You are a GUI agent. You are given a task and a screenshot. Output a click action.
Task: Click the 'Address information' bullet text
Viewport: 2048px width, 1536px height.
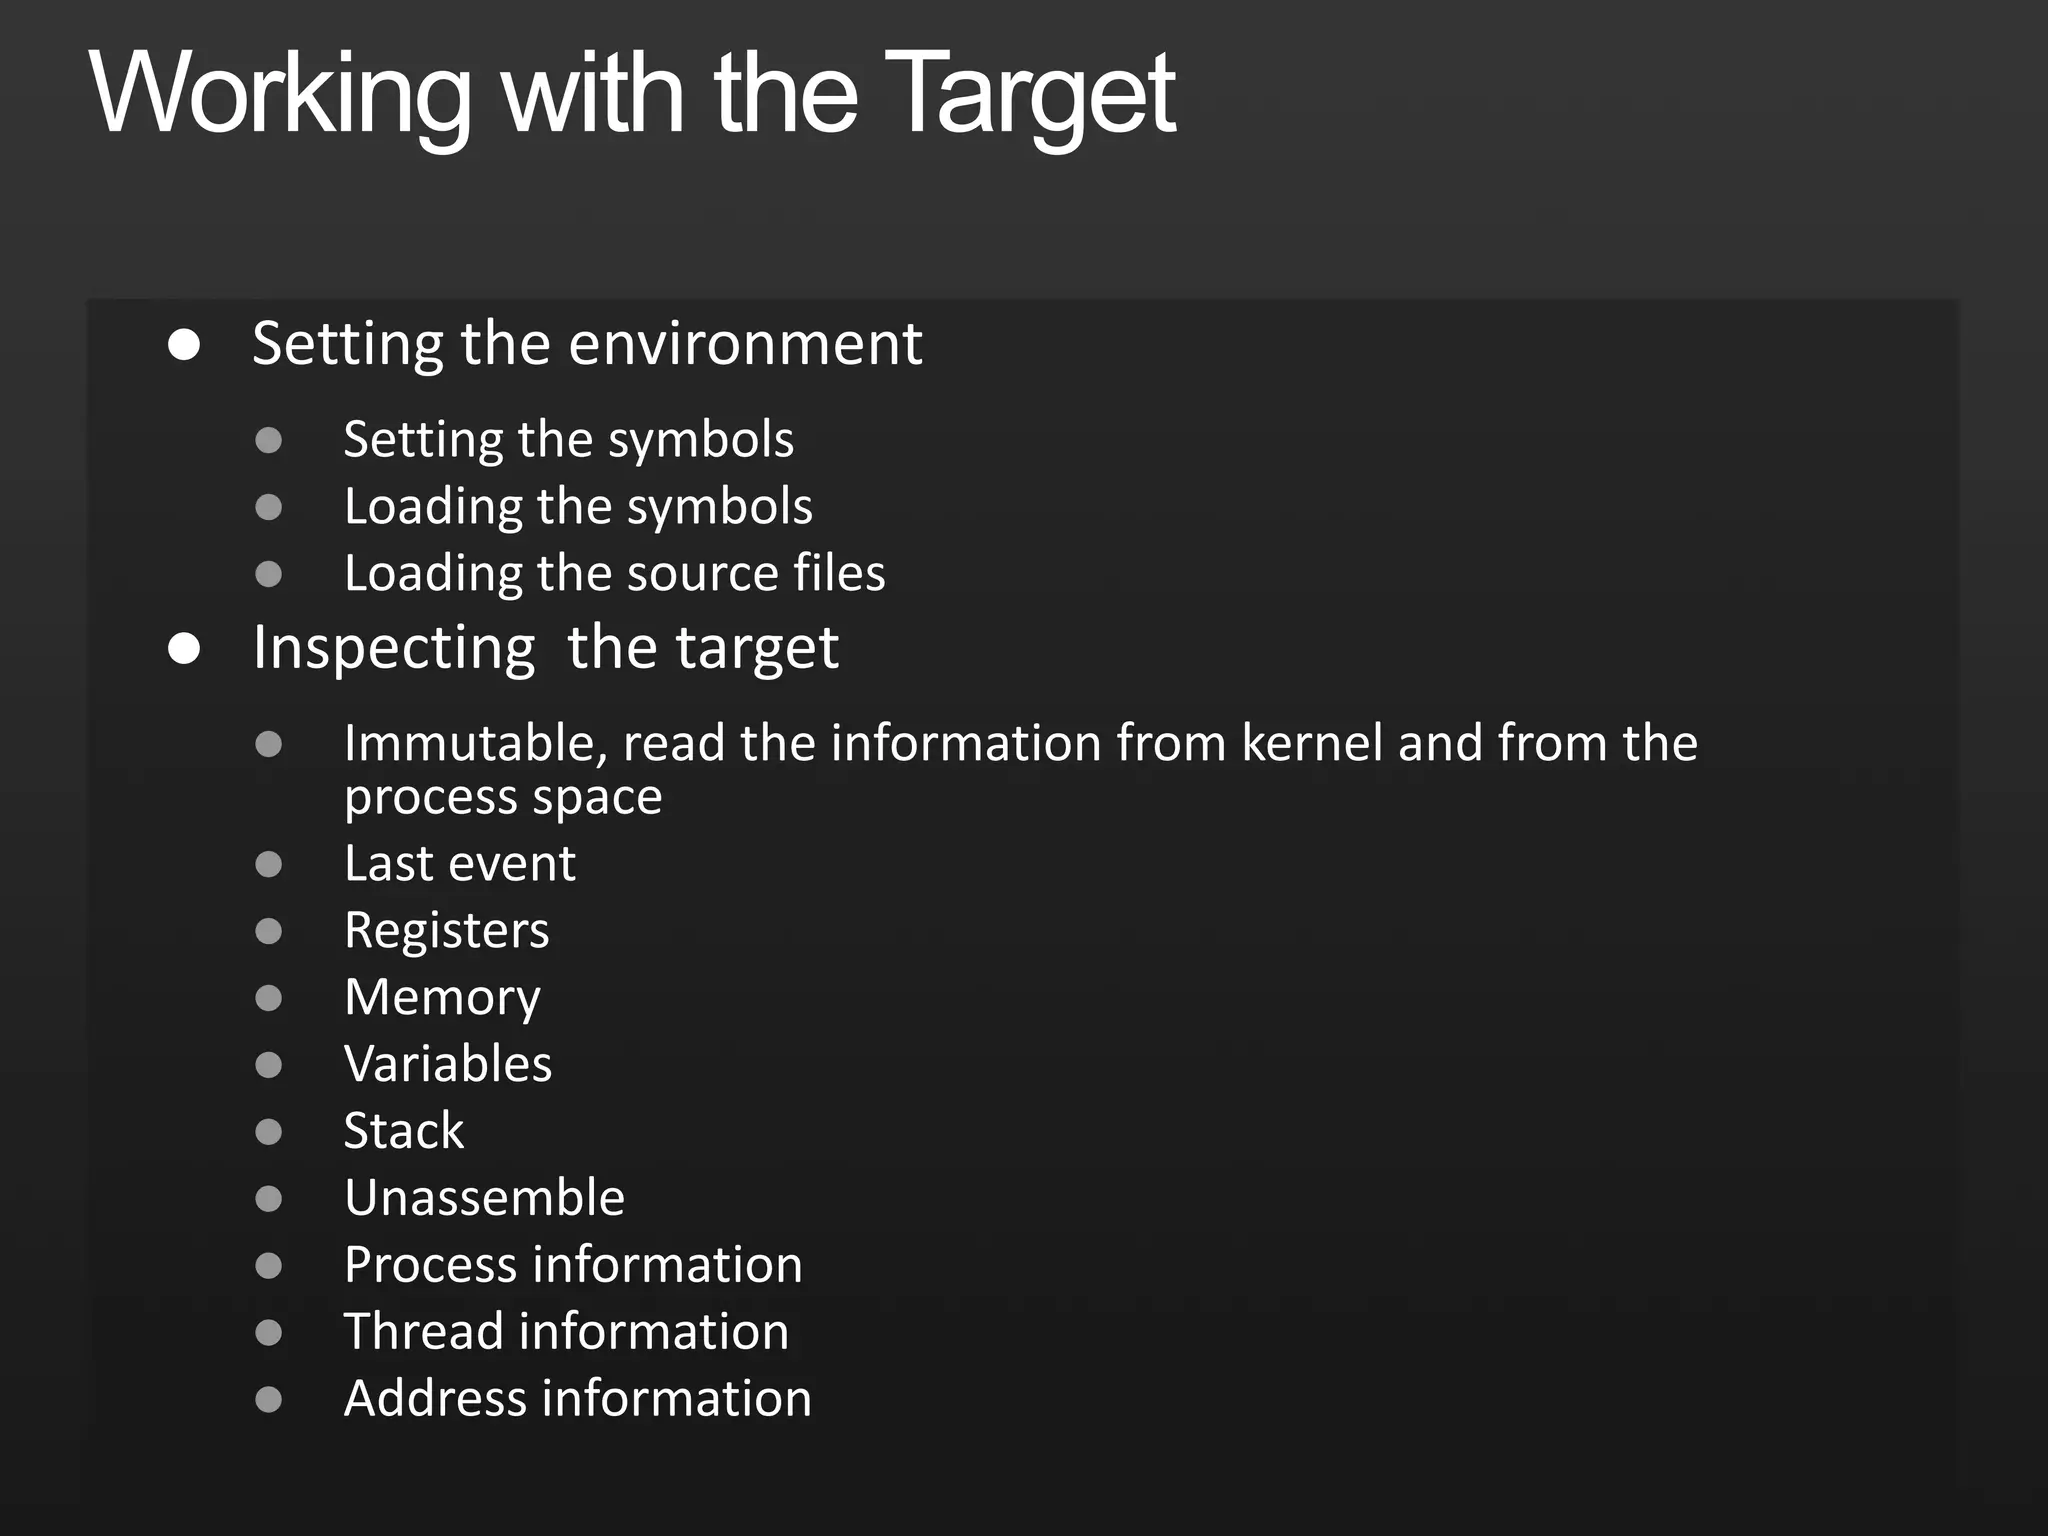[x=577, y=1399]
